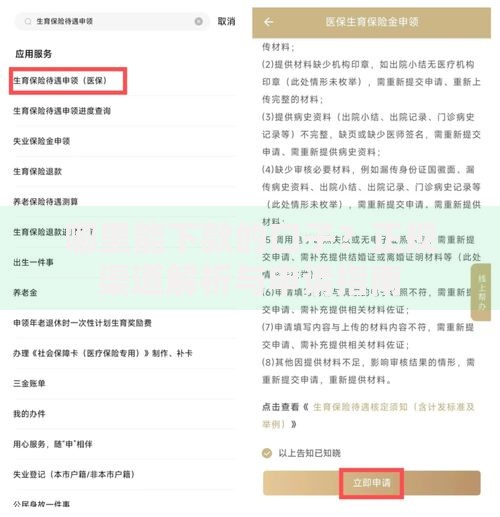Viewport: 500px width, 517px height.
Task: Tap 取消 to cancel the search
Action: (226, 21)
